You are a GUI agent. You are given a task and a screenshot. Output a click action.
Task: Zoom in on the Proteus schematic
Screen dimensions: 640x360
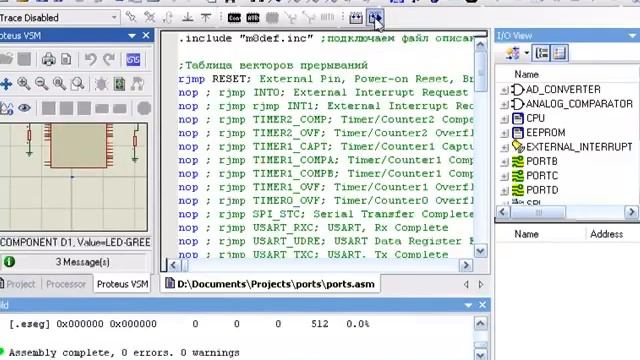(x=24, y=84)
